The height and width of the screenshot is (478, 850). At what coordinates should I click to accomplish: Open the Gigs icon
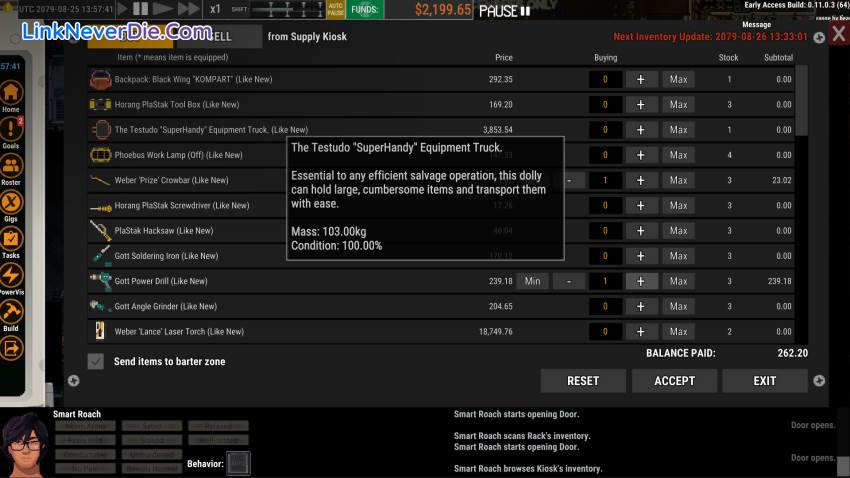11,203
